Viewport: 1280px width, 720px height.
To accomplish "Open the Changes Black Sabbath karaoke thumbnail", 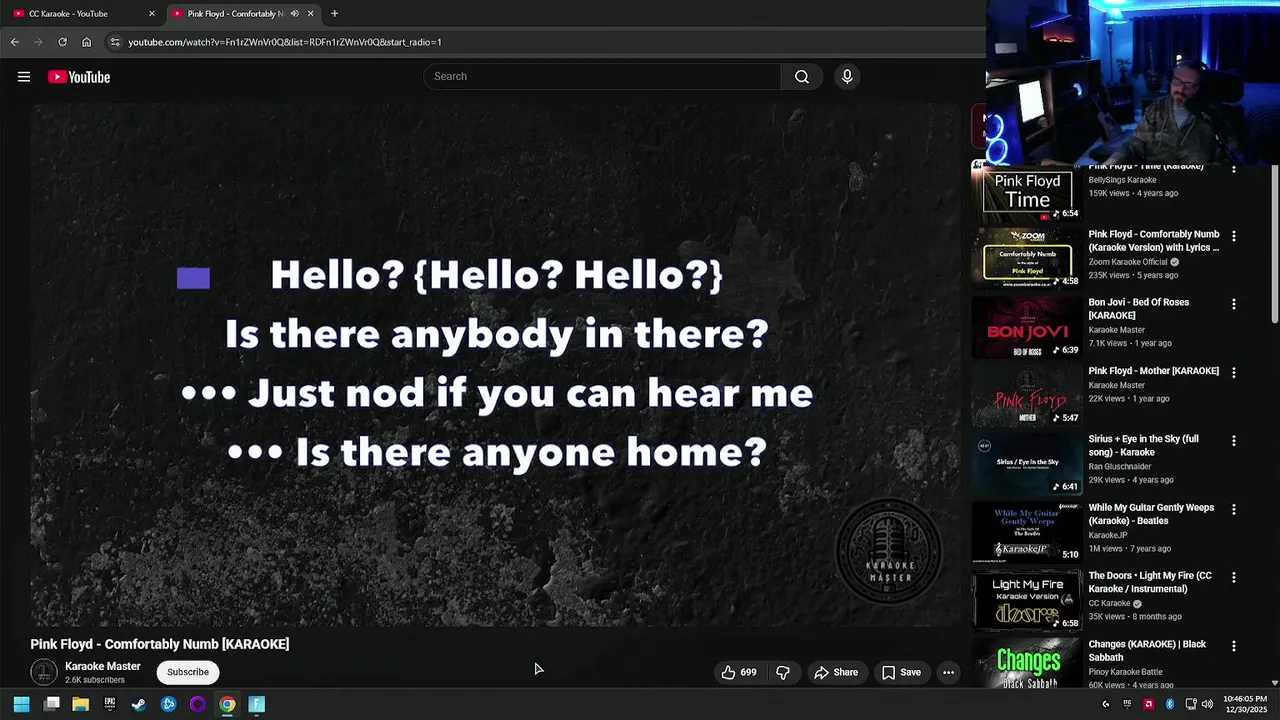I will pyautogui.click(x=1027, y=664).
